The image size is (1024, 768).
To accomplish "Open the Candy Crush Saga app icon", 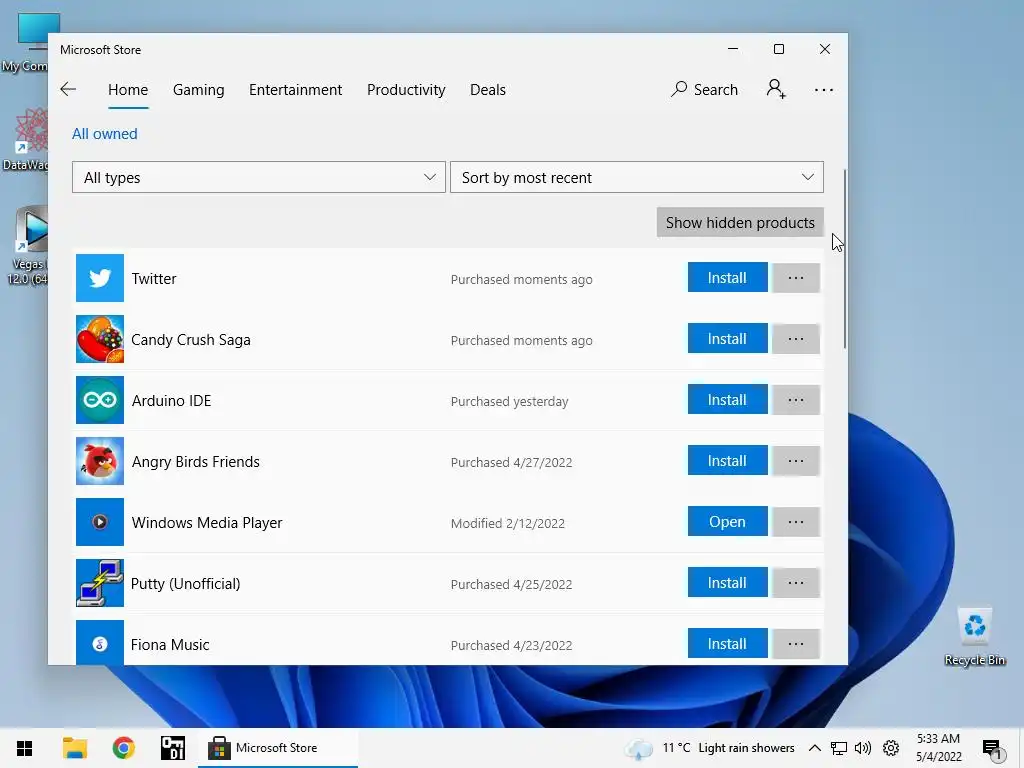I will point(100,339).
